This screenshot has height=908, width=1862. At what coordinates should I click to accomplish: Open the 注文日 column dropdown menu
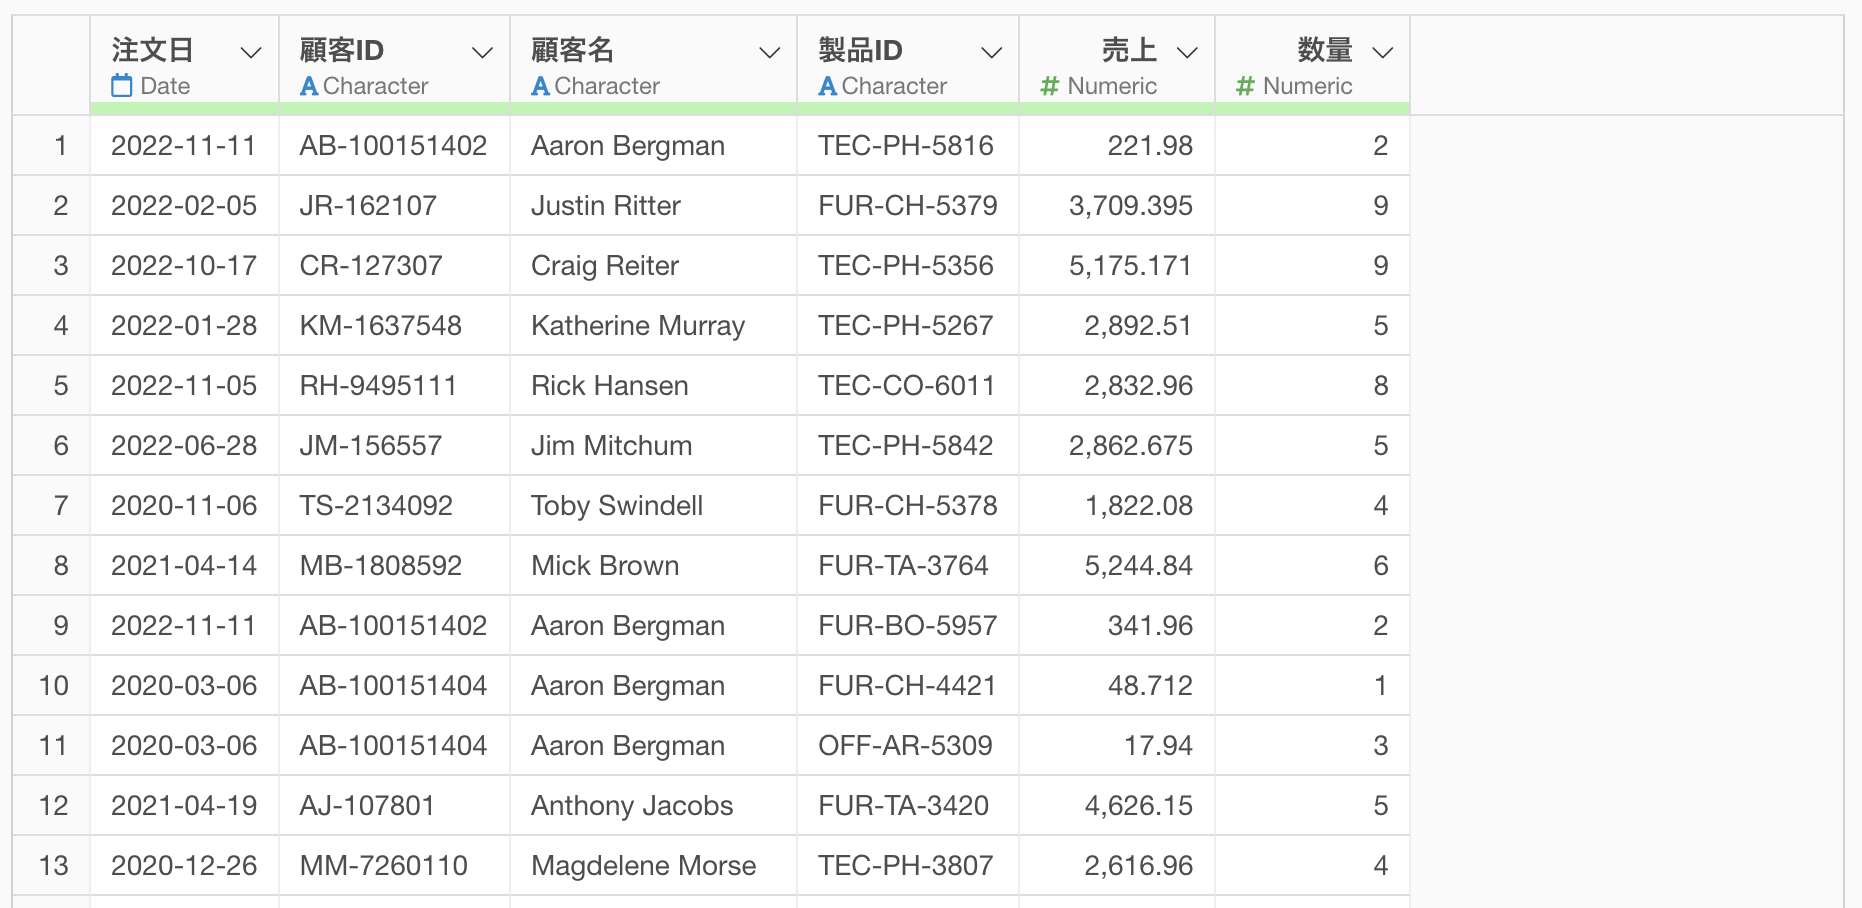[251, 52]
